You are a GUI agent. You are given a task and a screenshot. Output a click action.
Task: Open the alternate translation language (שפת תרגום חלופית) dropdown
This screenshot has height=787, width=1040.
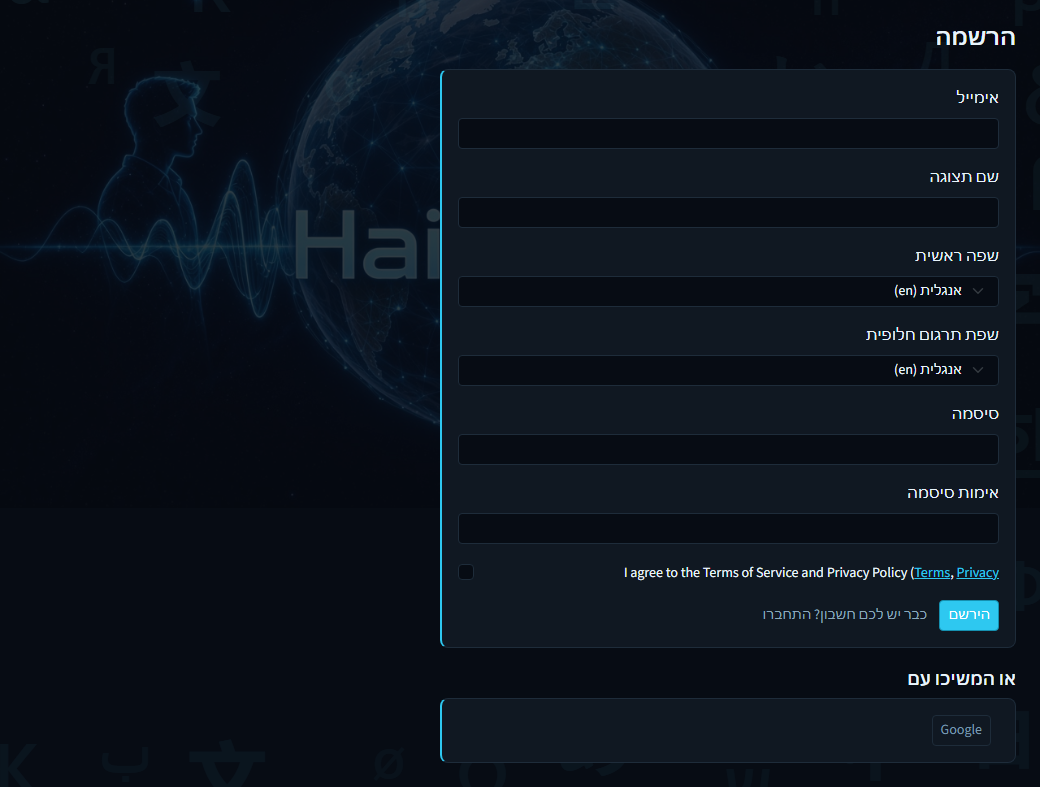tap(728, 370)
